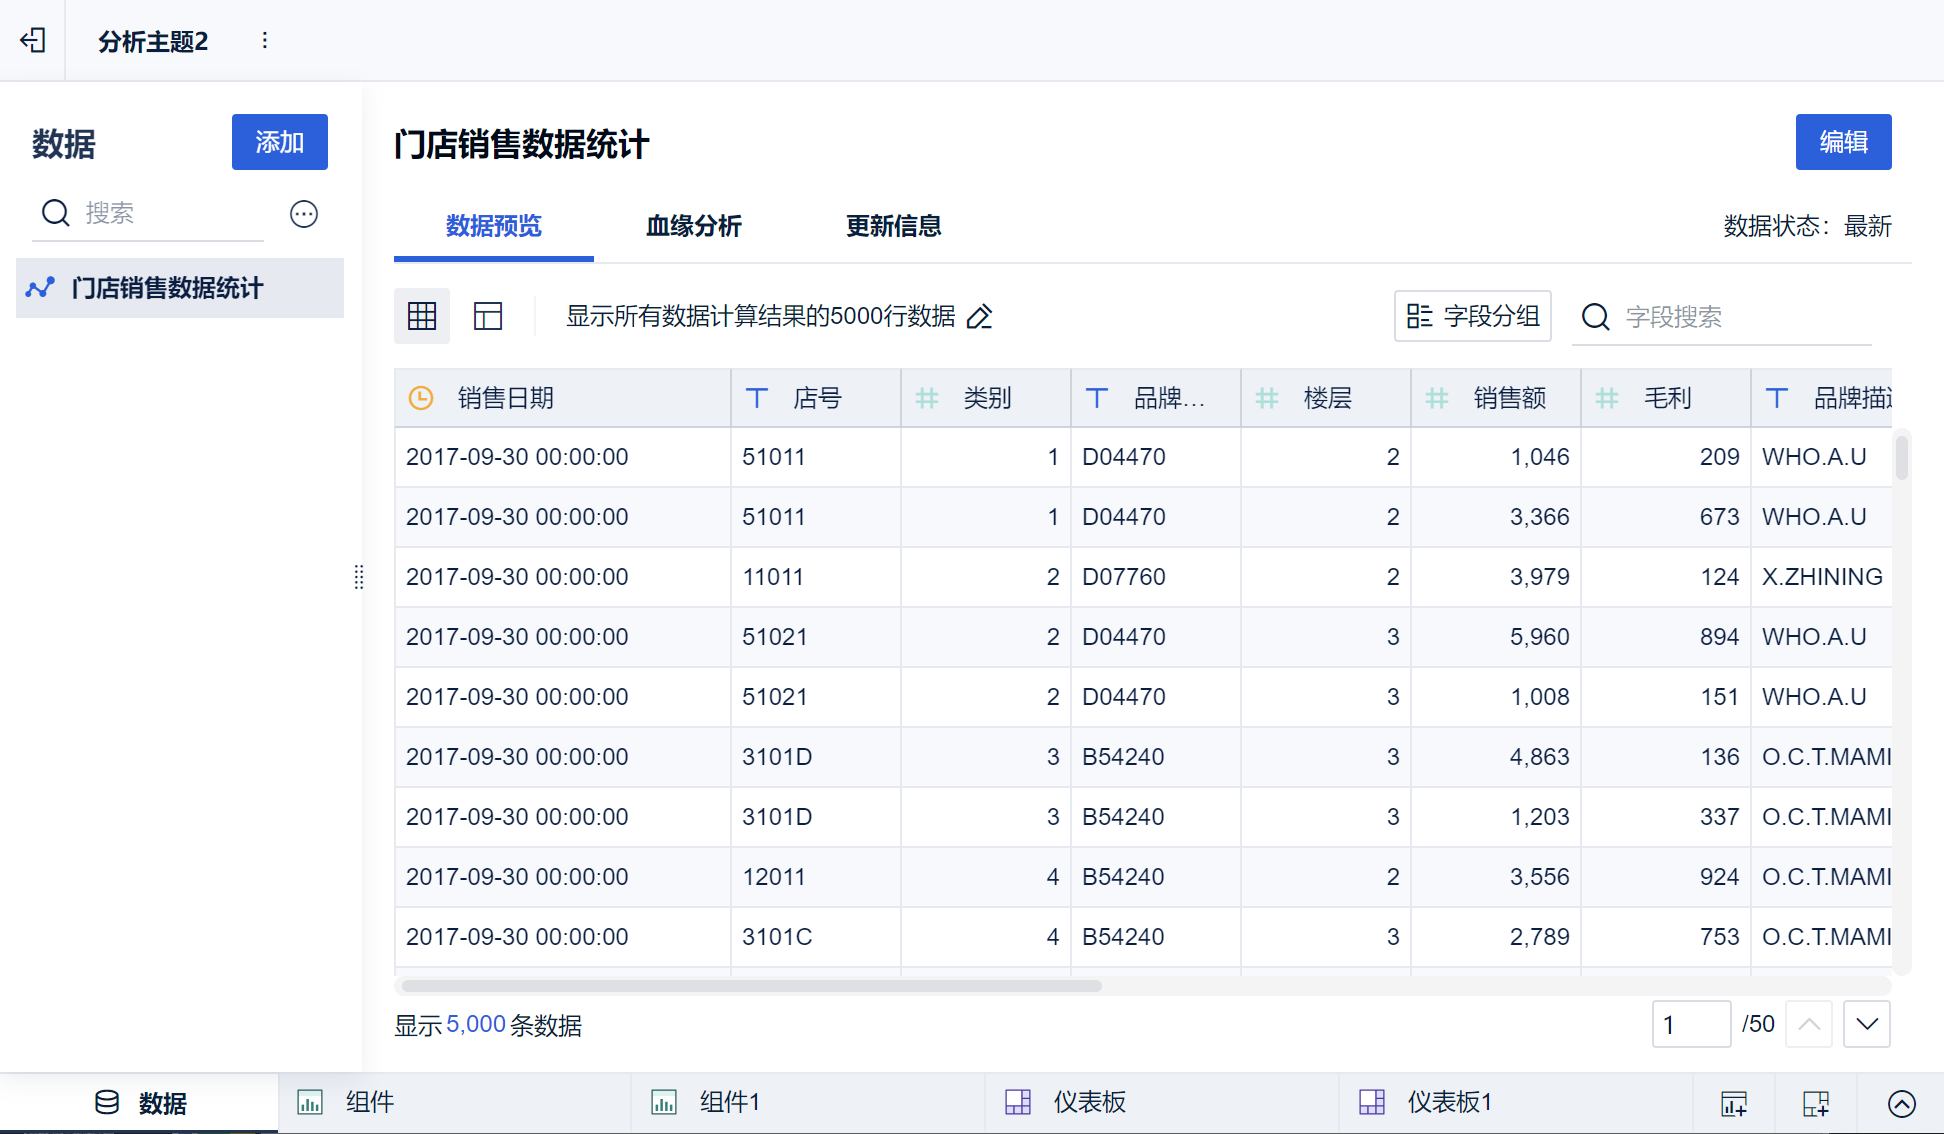Click the 编辑 button
This screenshot has height=1134, width=1944.
click(1842, 142)
